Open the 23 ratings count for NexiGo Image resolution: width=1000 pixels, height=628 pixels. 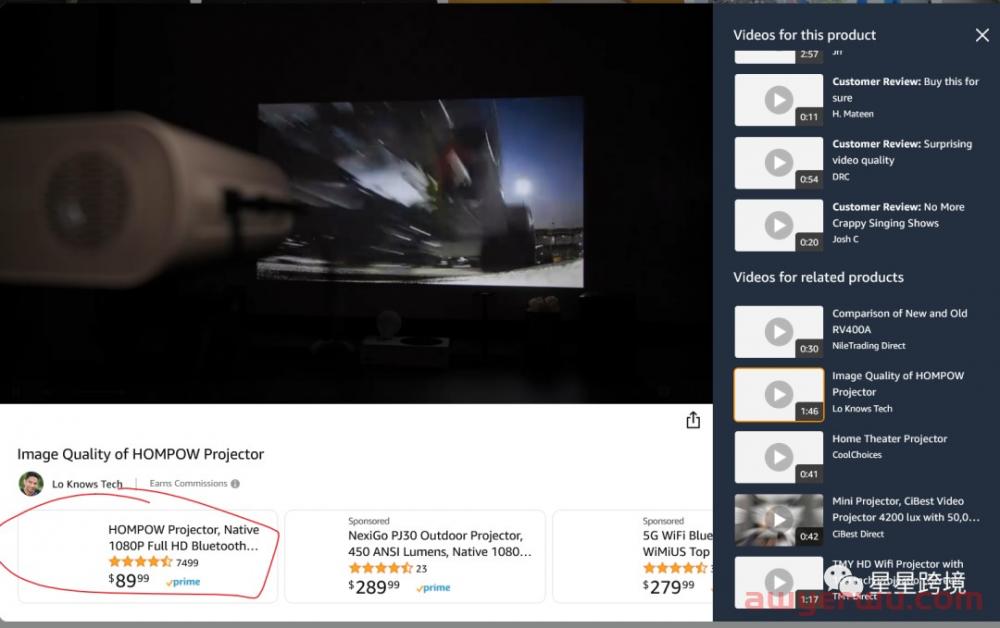tap(421, 569)
